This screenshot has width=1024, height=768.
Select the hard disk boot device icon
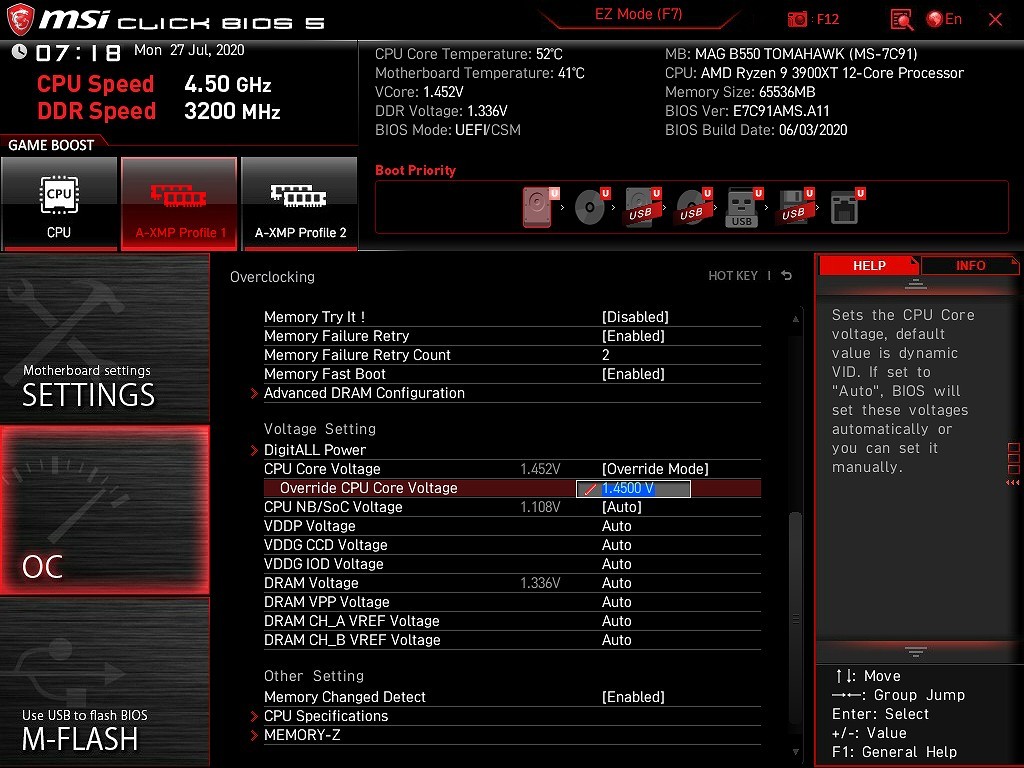click(538, 208)
